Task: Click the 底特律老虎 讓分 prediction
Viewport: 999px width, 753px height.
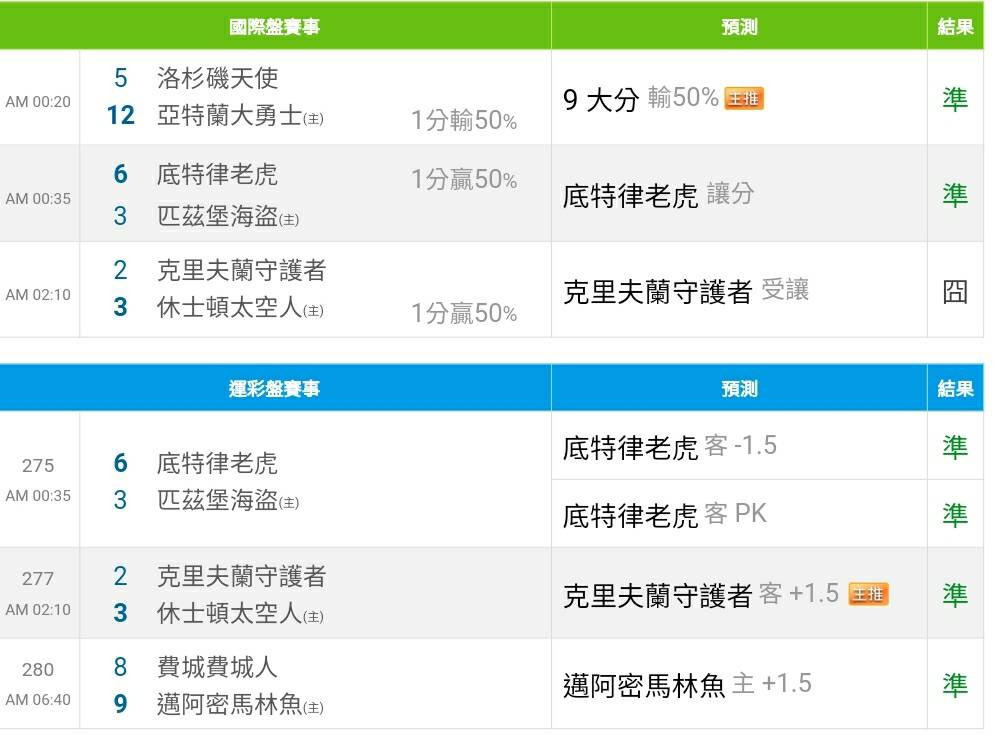Action: [x=658, y=195]
